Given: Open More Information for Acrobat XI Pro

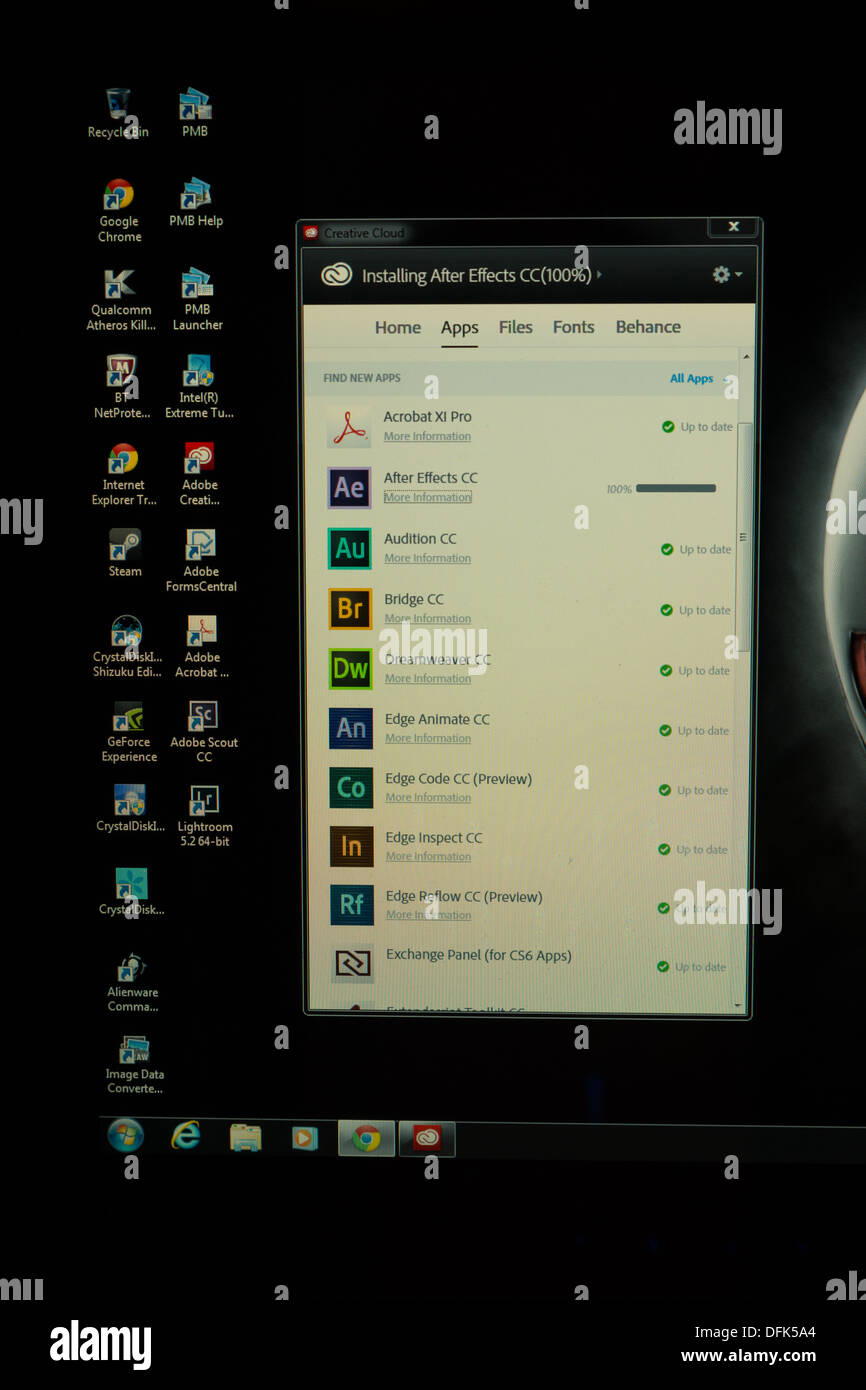Looking at the screenshot, I should pos(427,437).
